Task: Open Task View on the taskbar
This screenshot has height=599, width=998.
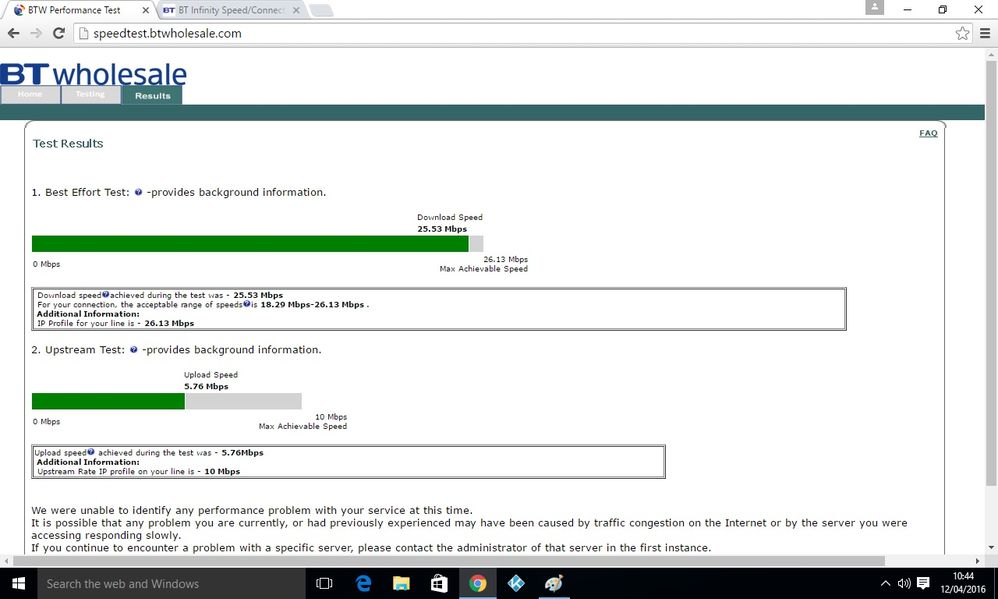Action: click(x=324, y=584)
